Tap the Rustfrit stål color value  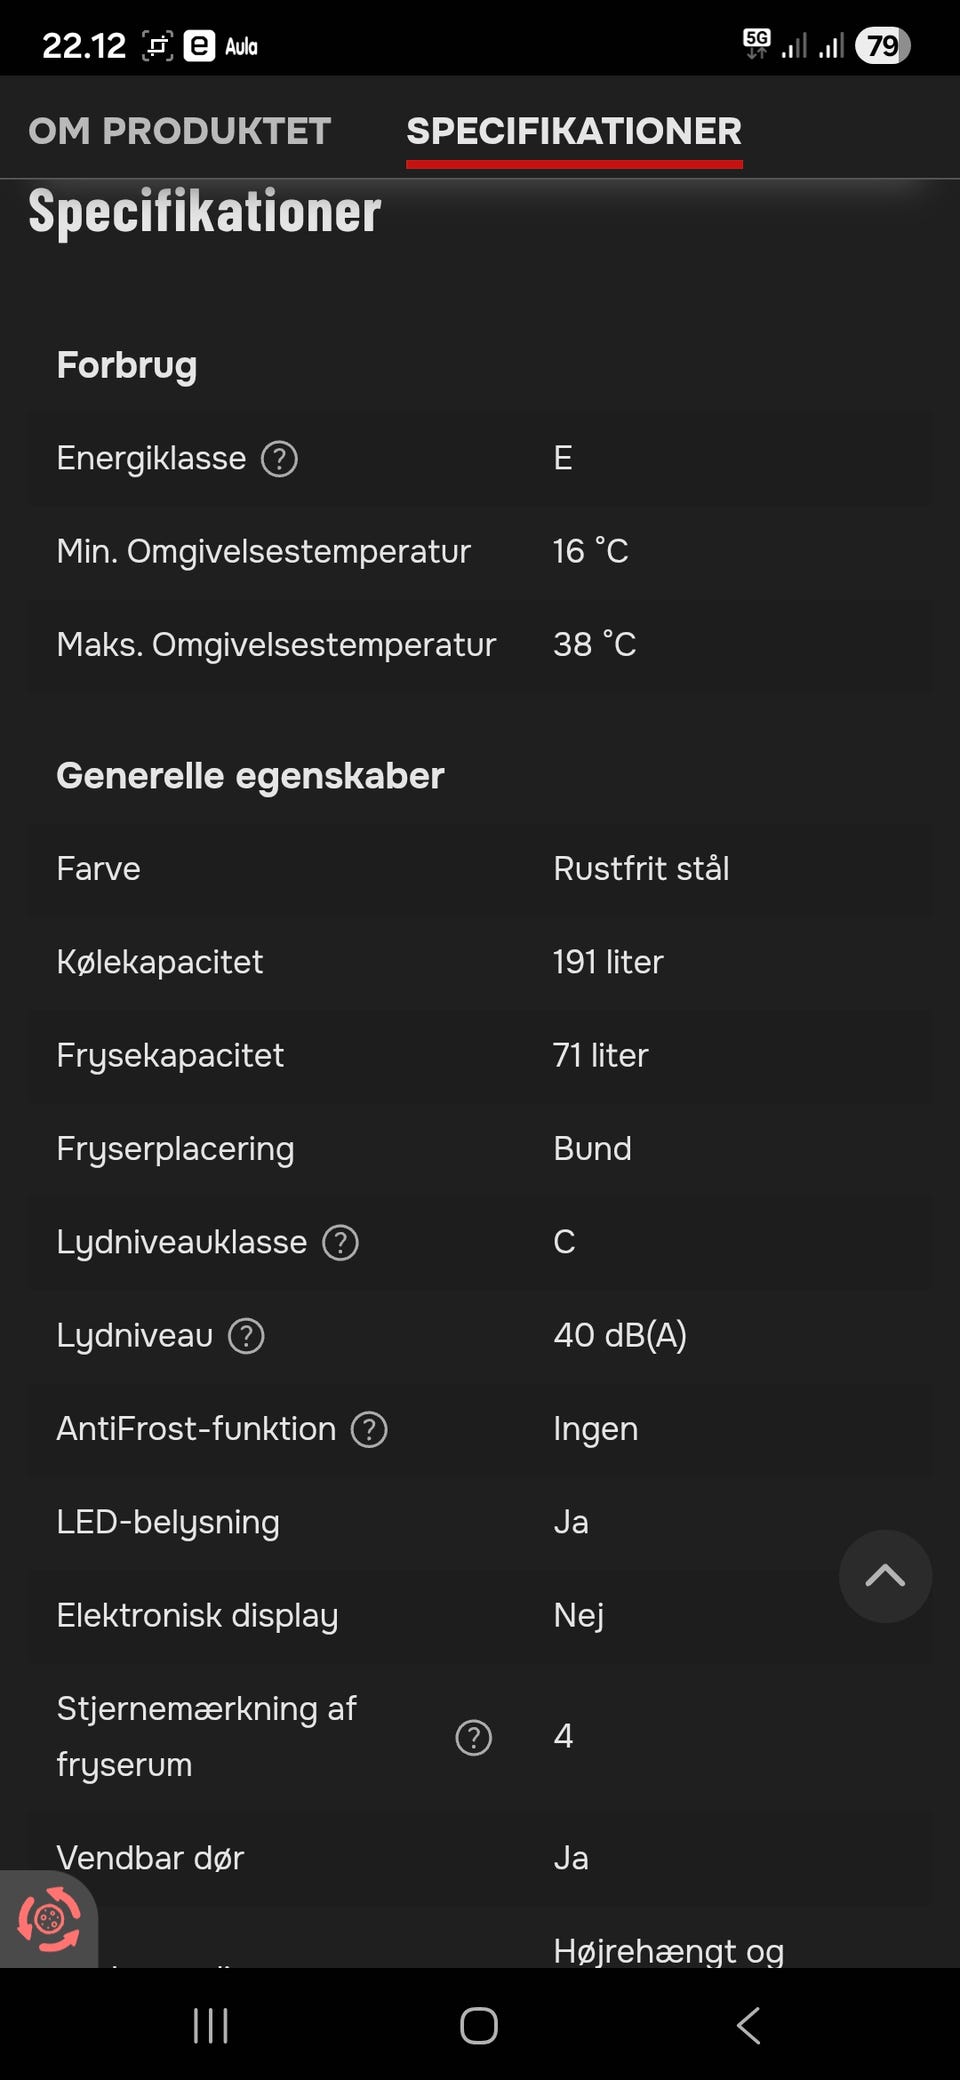click(641, 869)
